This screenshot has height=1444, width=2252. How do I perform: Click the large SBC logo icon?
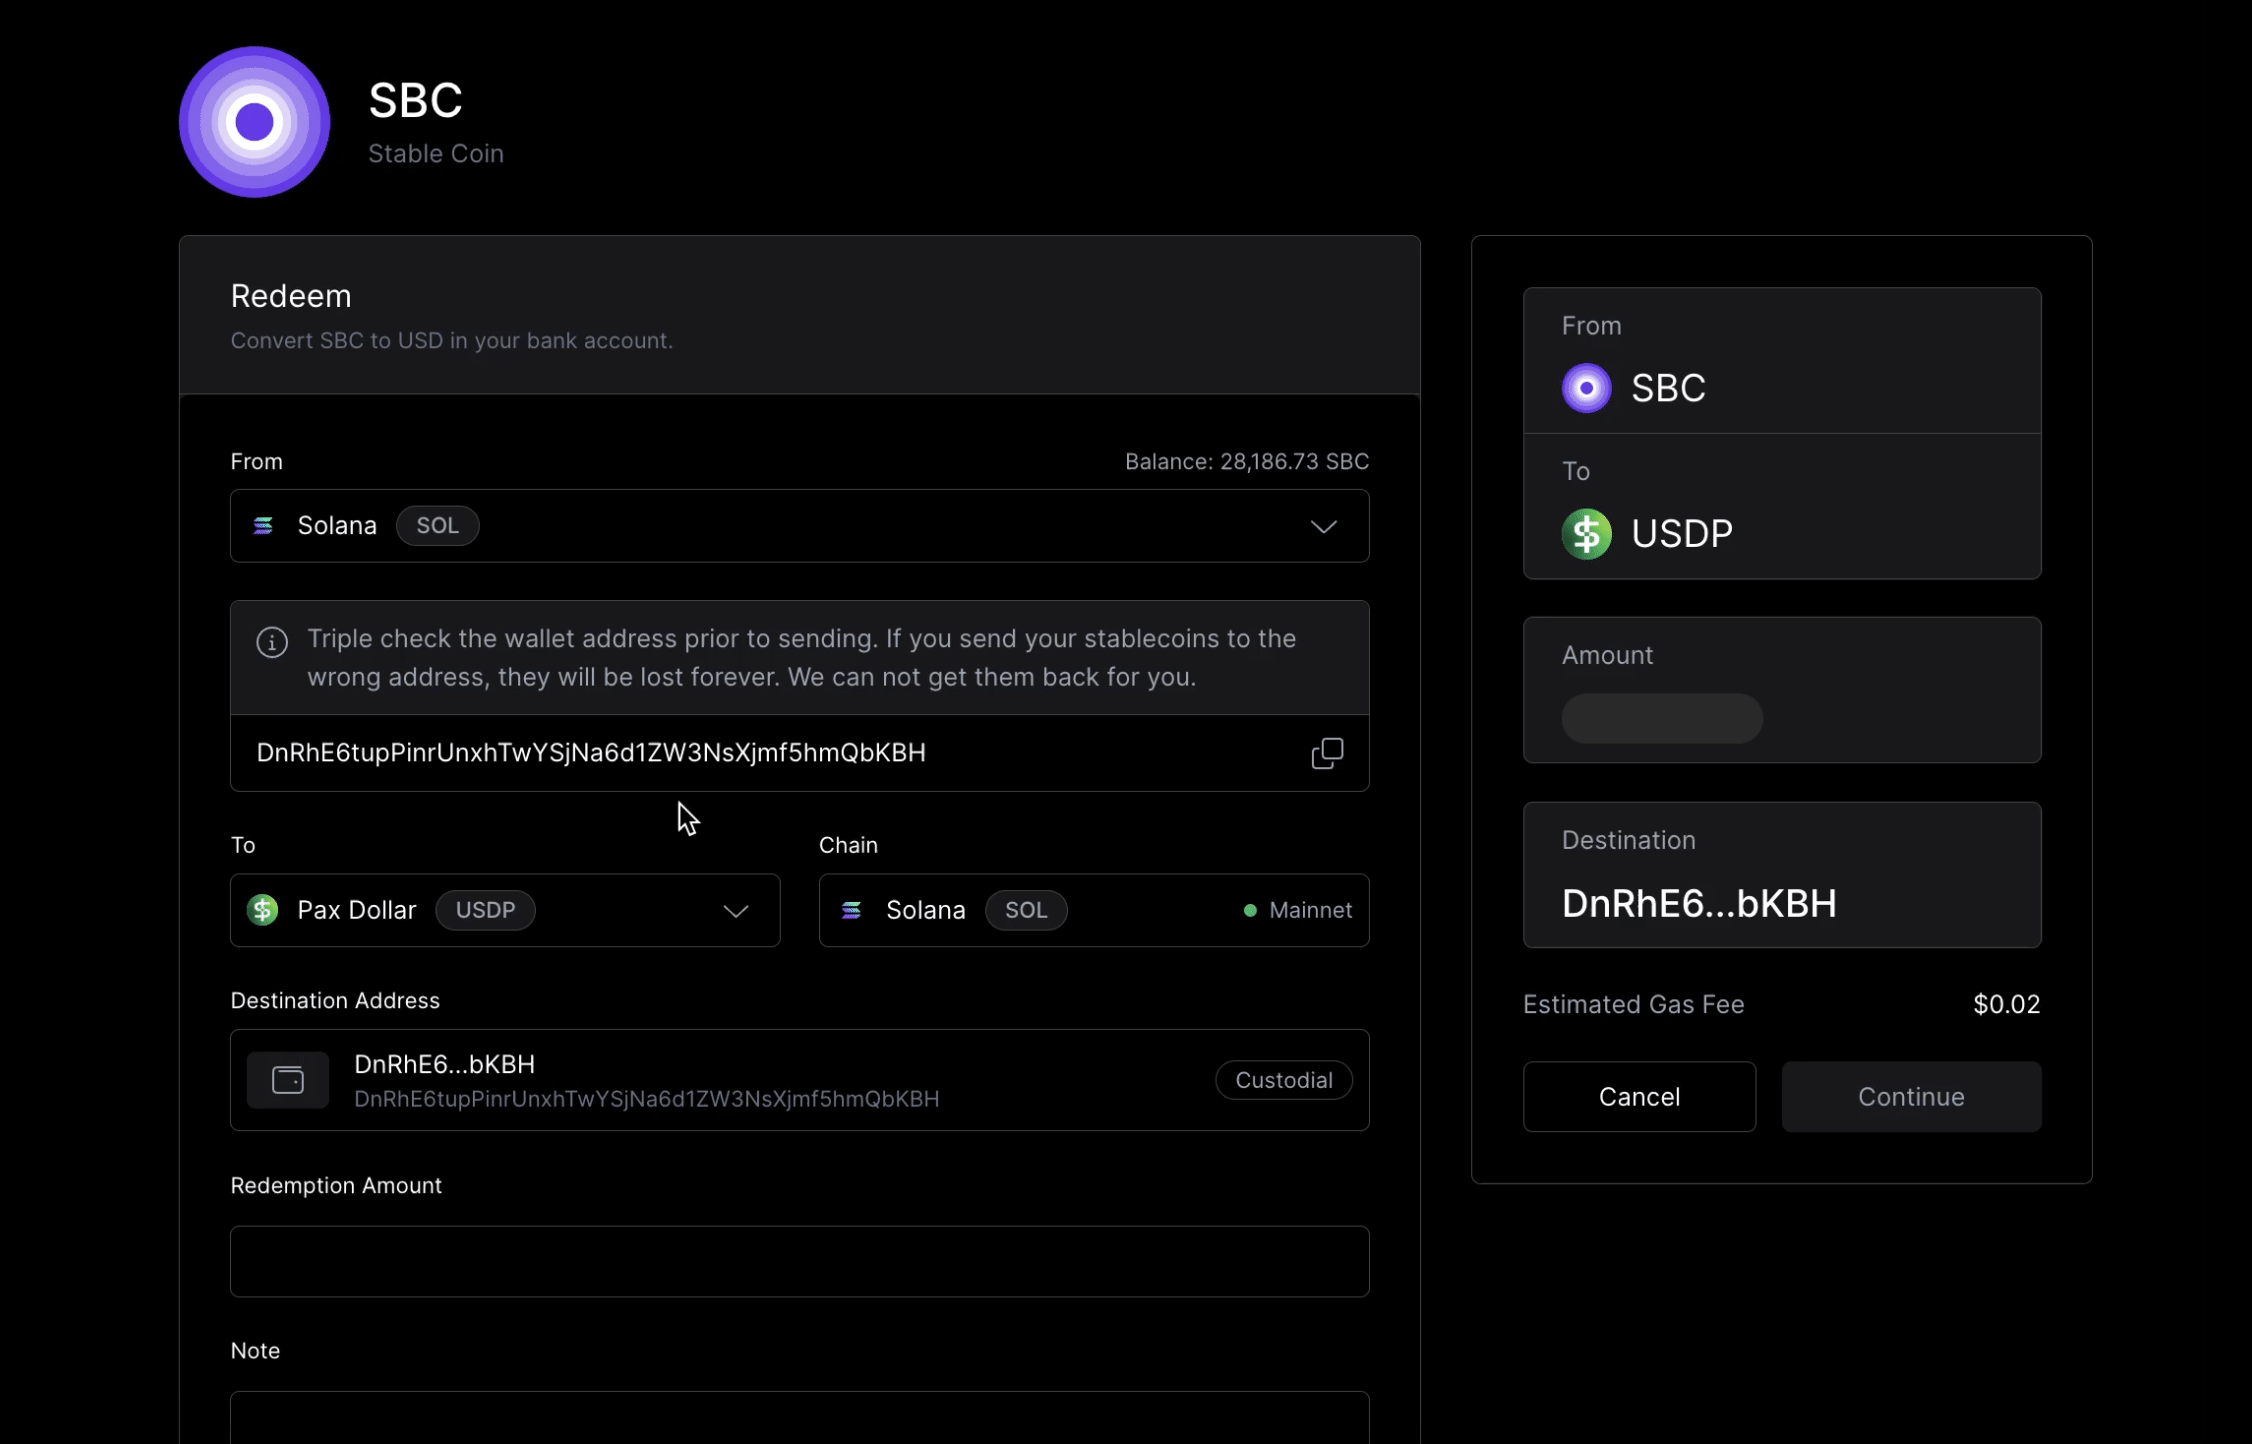coord(254,122)
